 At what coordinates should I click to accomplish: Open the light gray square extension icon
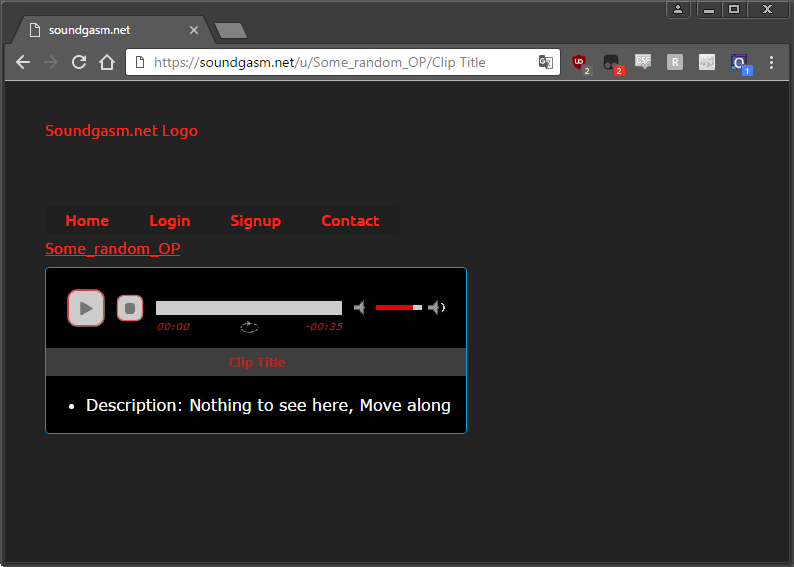(x=707, y=62)
